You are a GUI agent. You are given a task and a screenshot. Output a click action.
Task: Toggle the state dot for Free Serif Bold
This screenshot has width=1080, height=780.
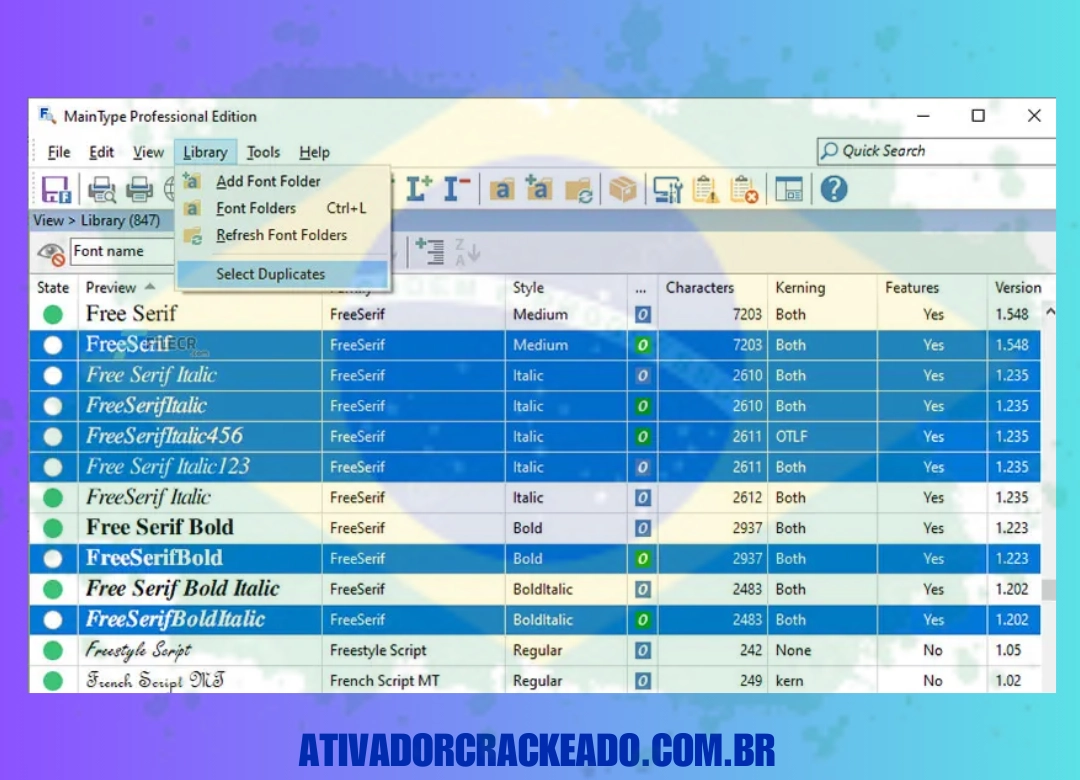53,528
